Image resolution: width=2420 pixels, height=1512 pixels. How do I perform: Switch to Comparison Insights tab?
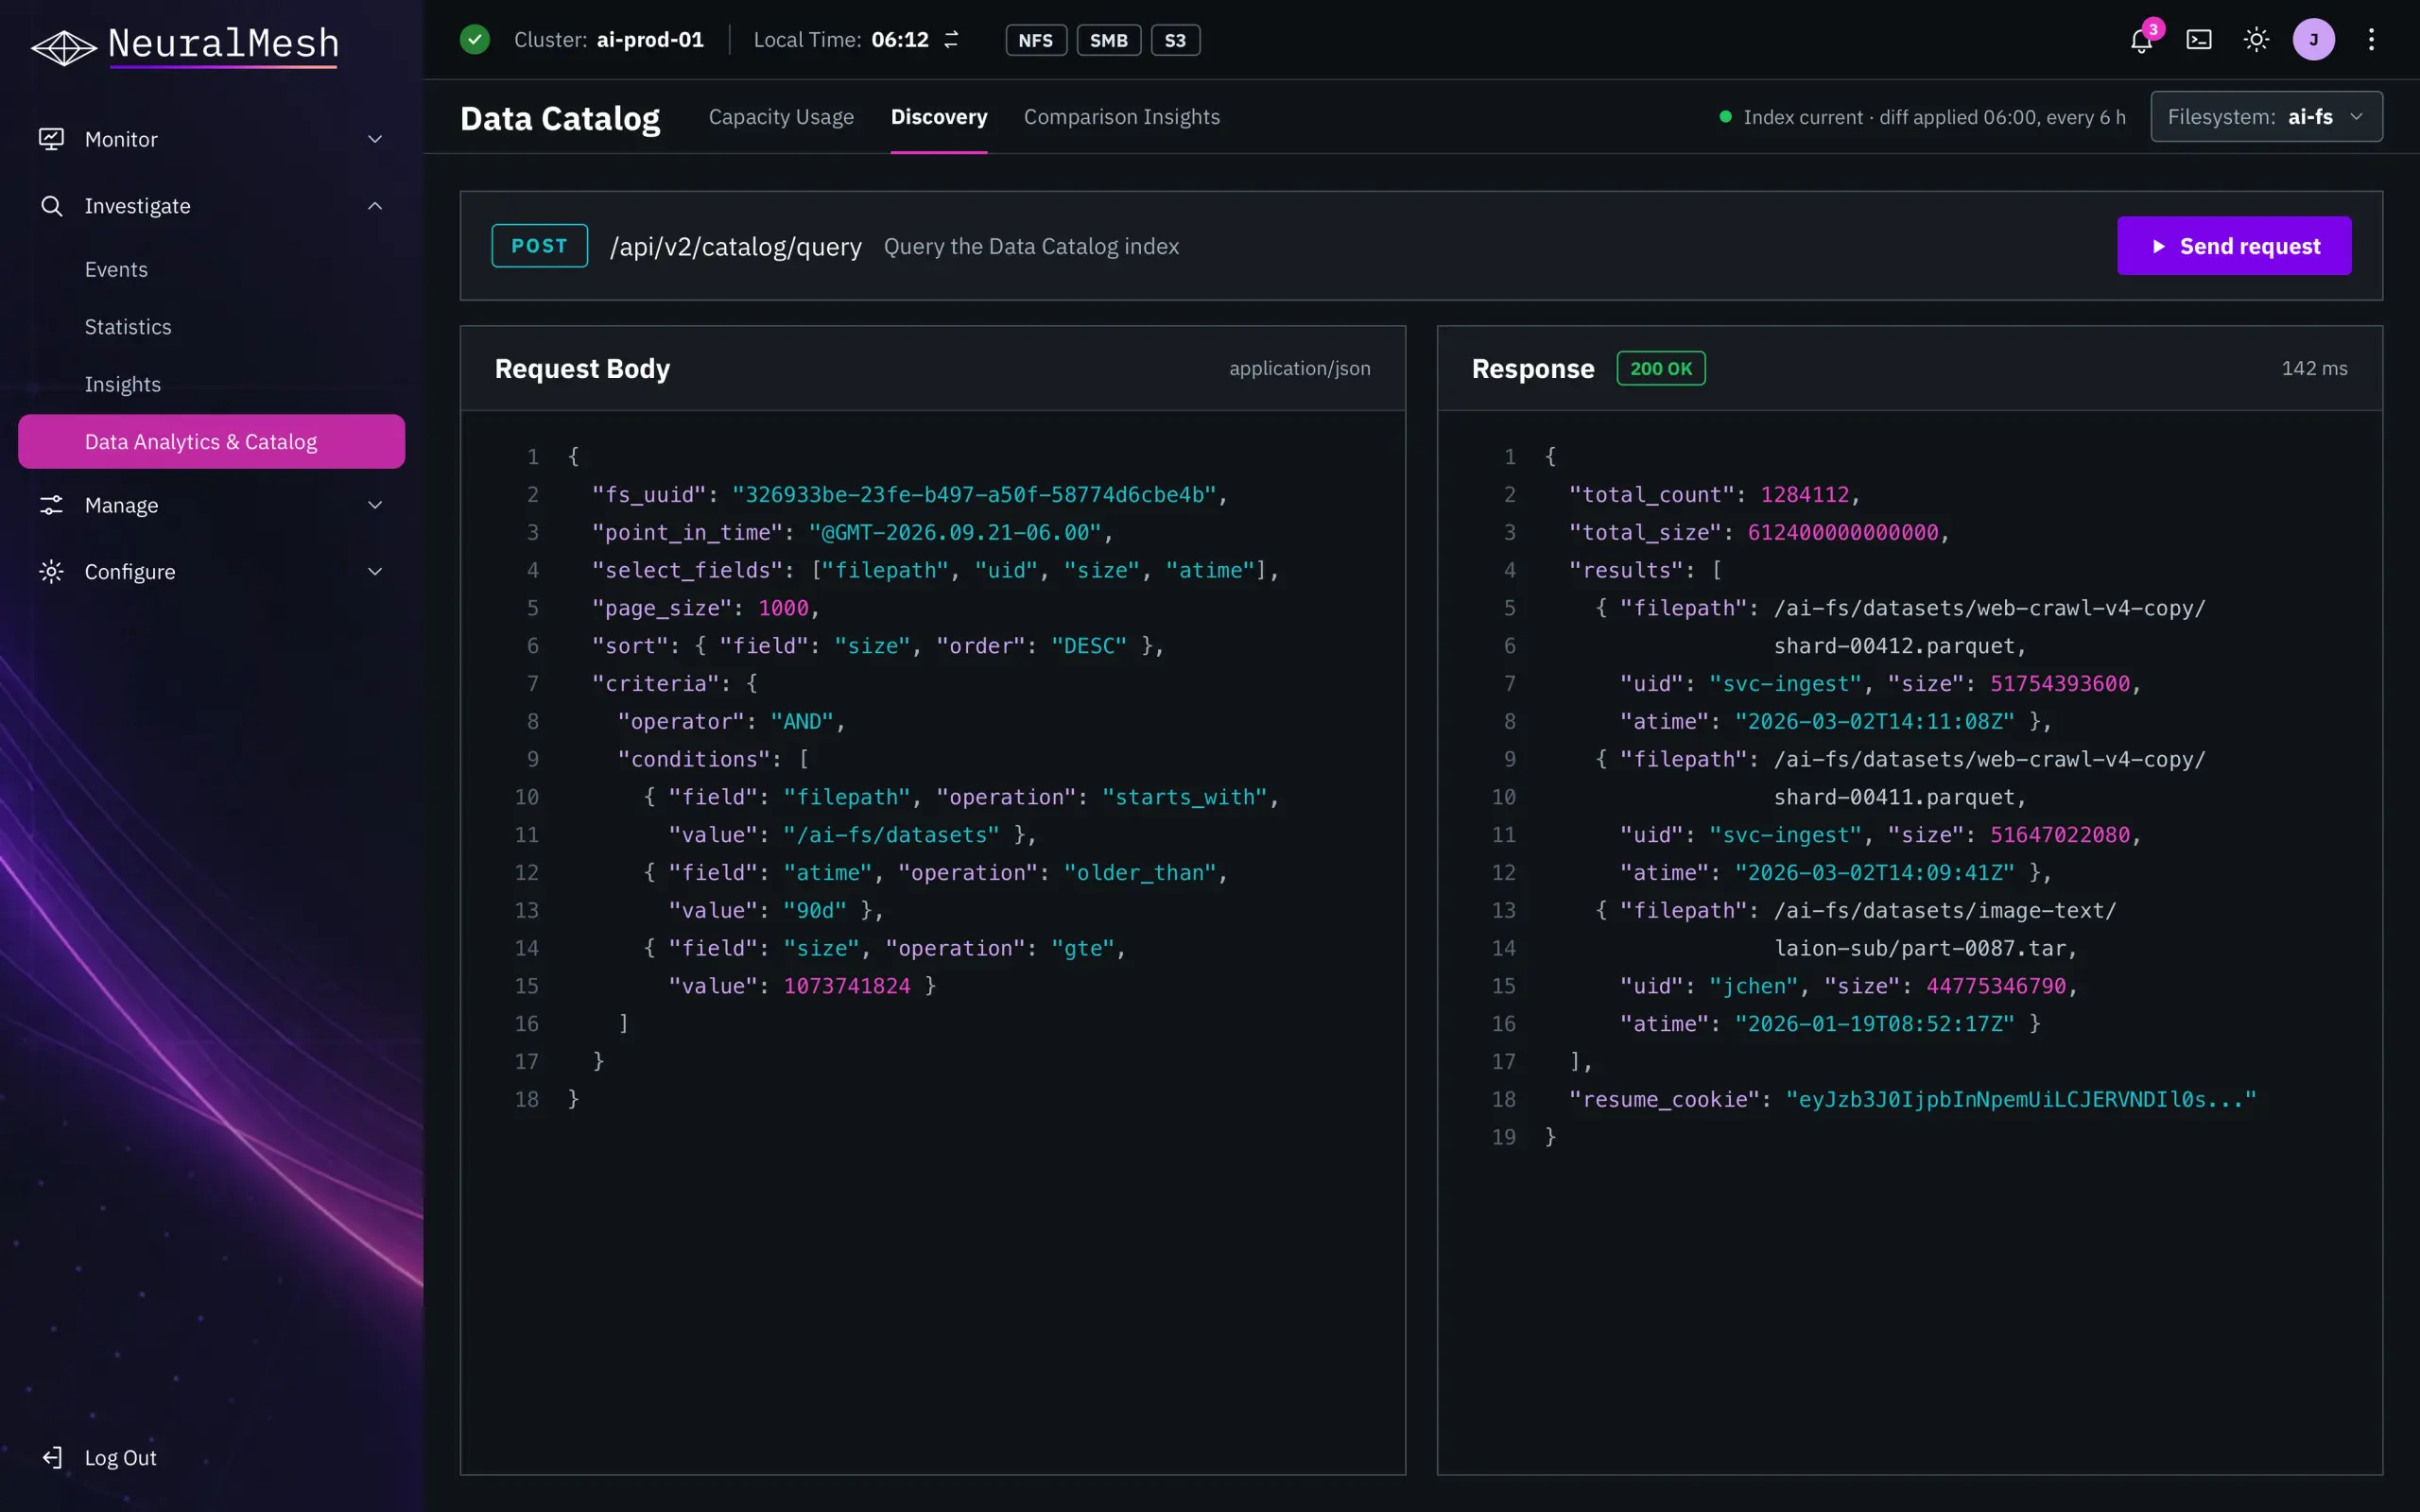pos(1121,117)
